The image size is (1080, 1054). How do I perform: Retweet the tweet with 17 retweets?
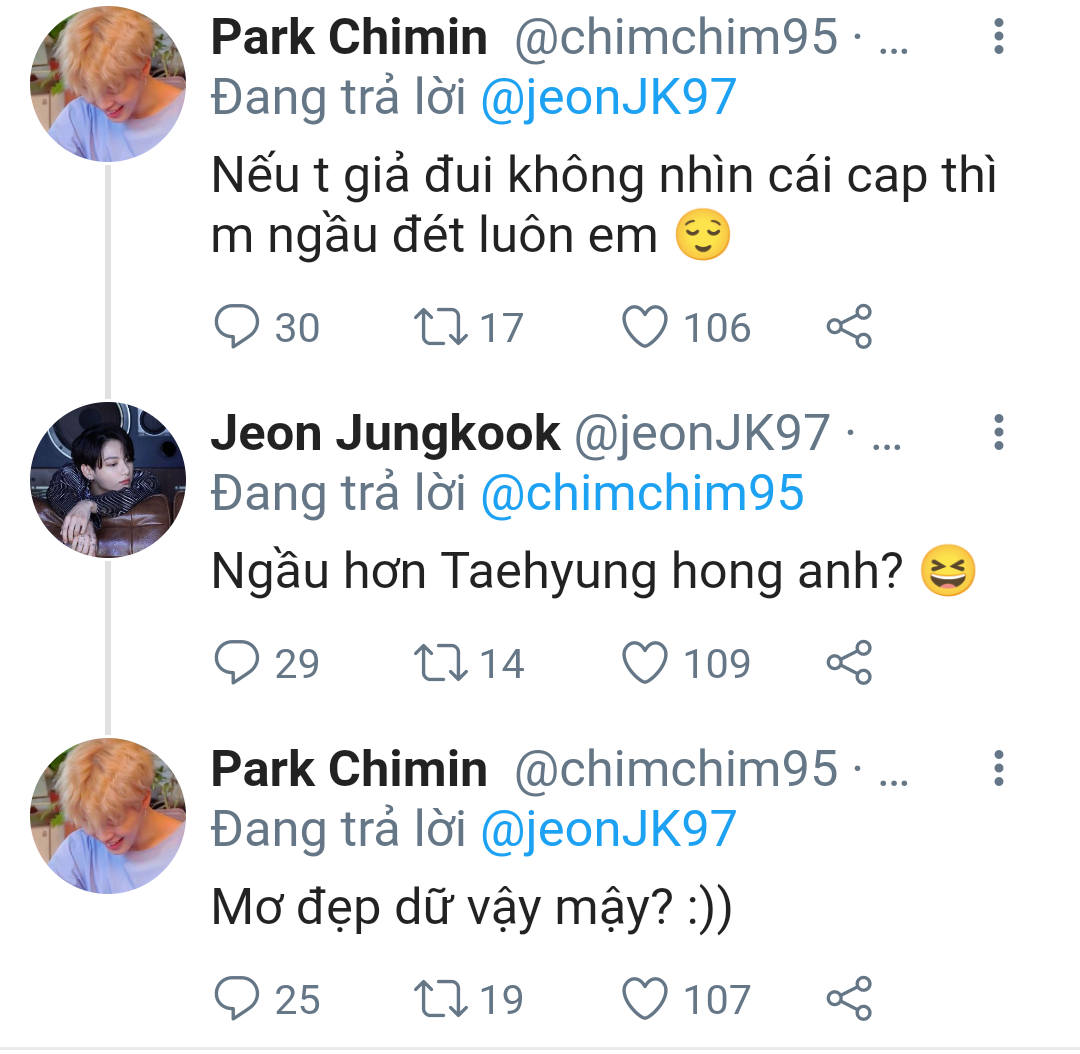coord(440,328)
